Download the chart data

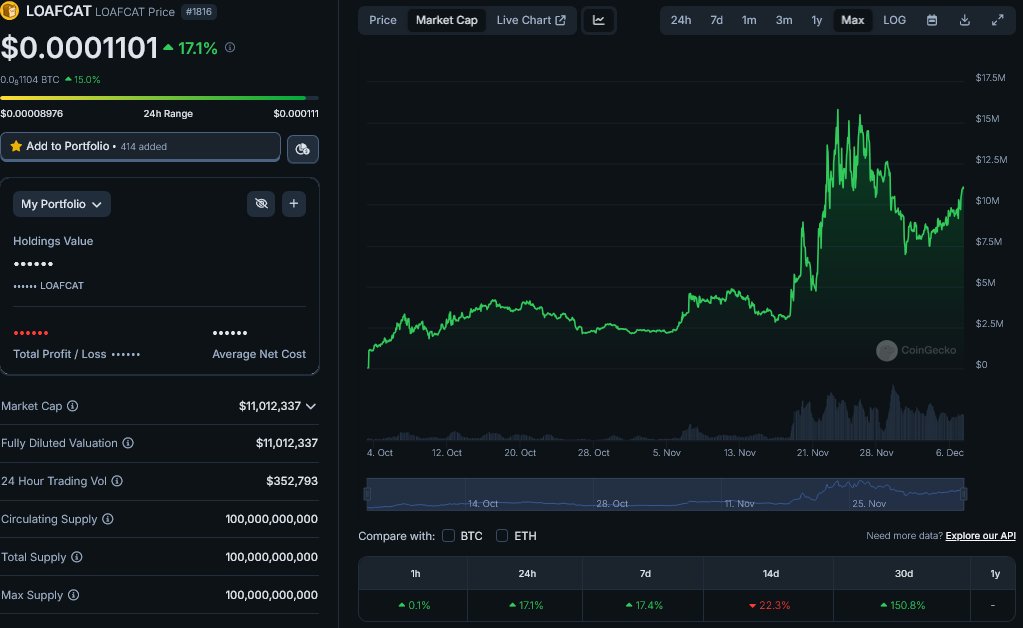coord(963,19)
